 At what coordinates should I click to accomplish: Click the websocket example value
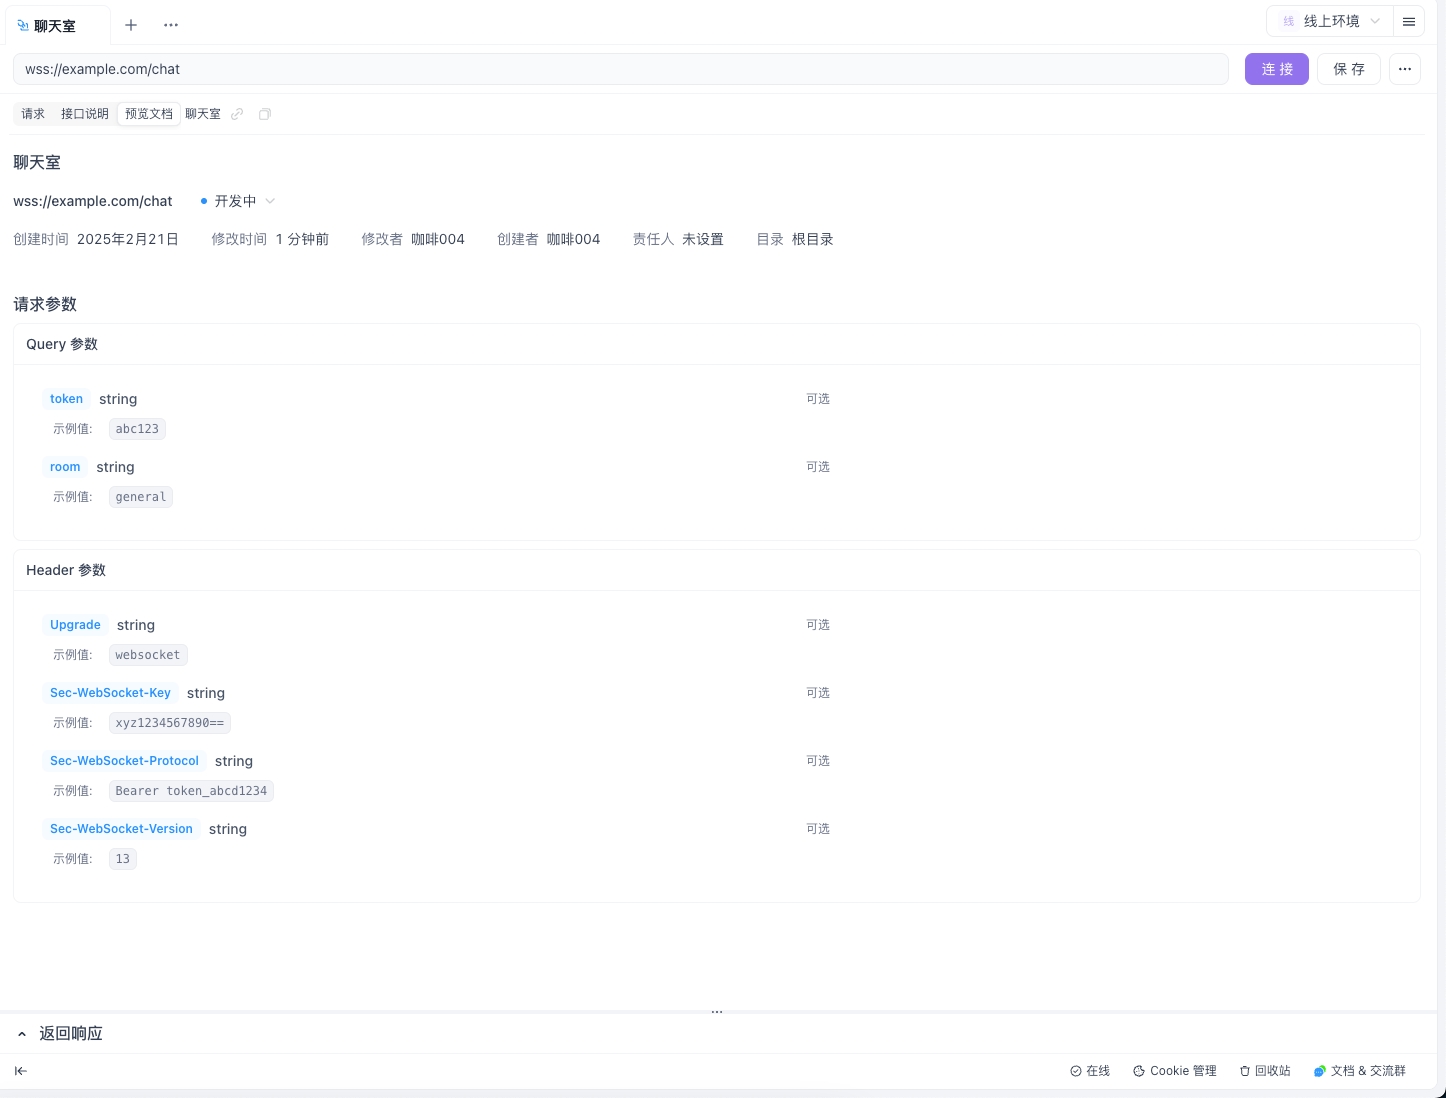point(148,655)
